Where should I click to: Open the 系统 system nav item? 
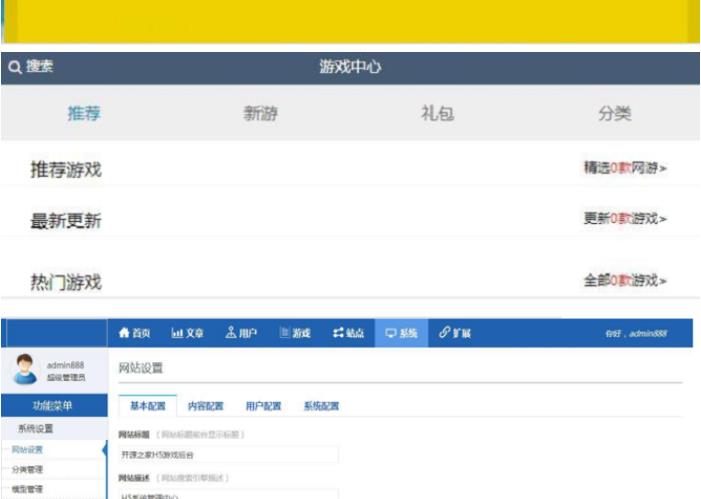pos(401,333)
